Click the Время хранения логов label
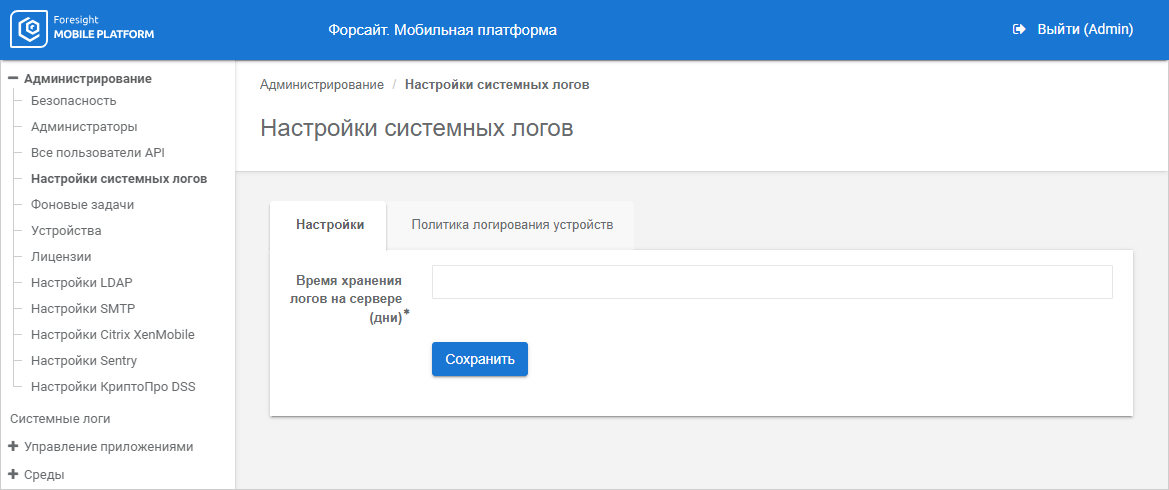 pos(350,299)
